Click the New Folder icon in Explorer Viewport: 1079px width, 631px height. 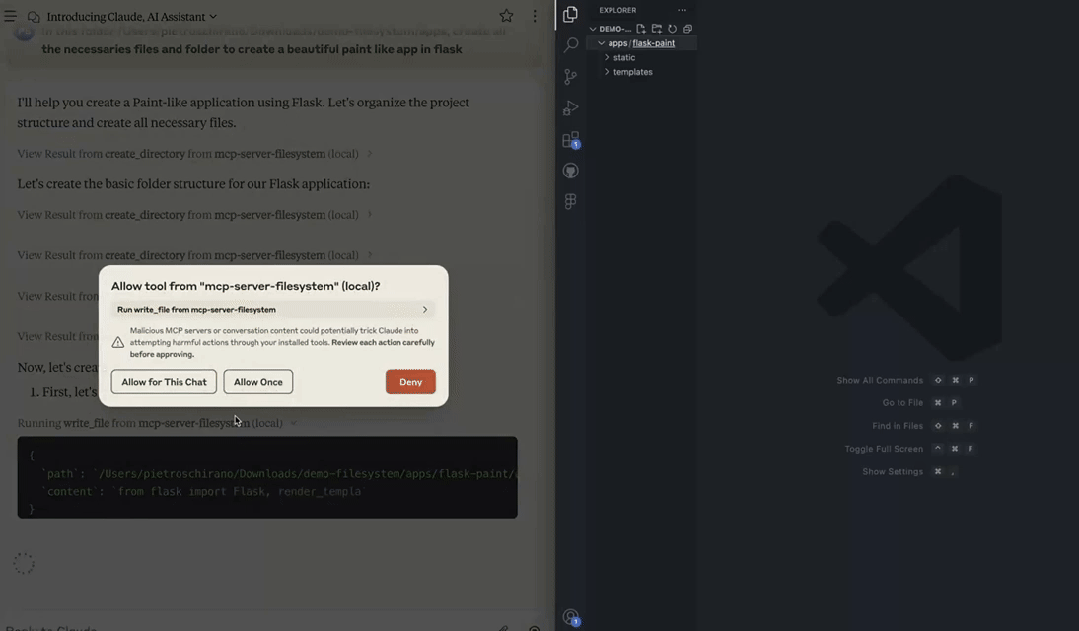657,29
